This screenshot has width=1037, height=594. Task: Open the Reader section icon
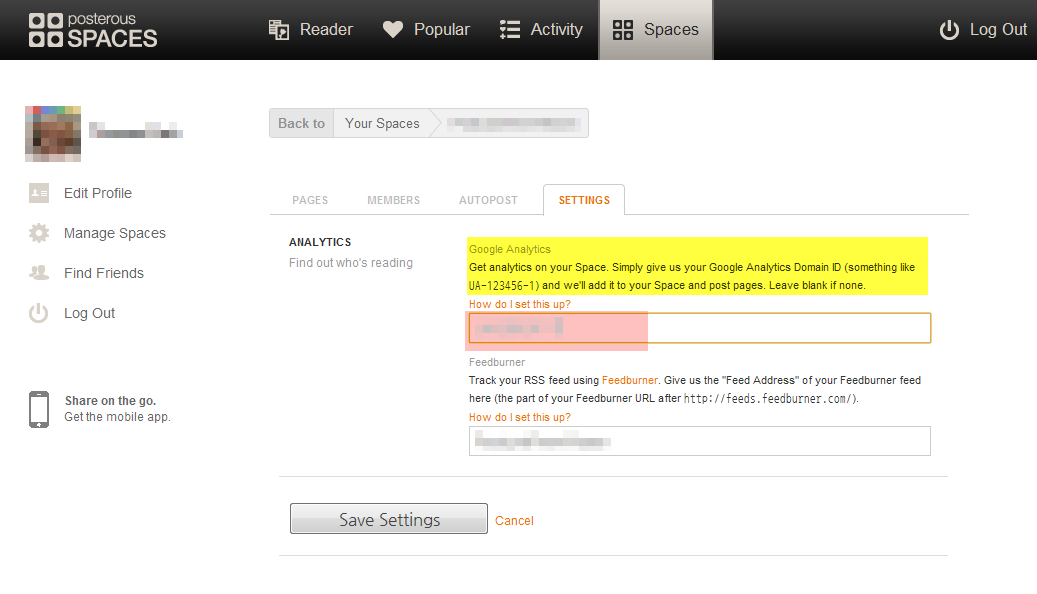pos(277,29)
